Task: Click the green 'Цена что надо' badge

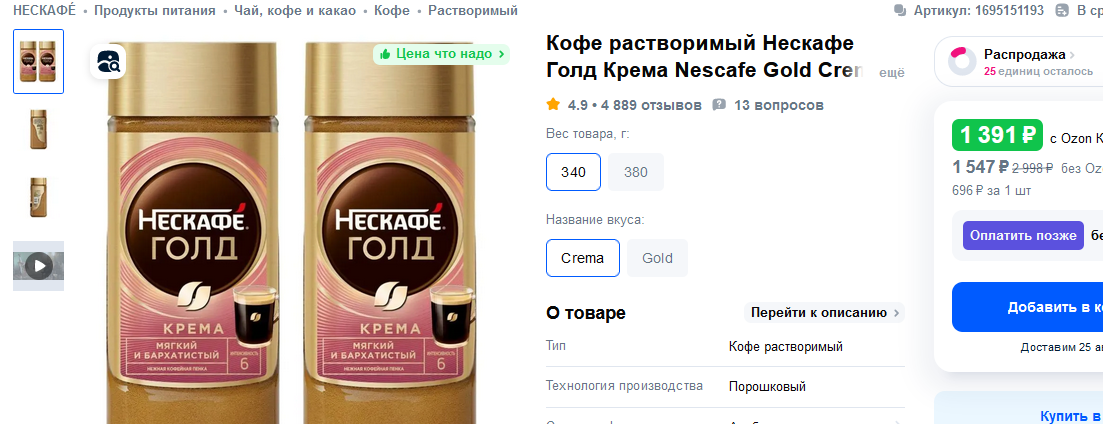Action: point(441,54)
